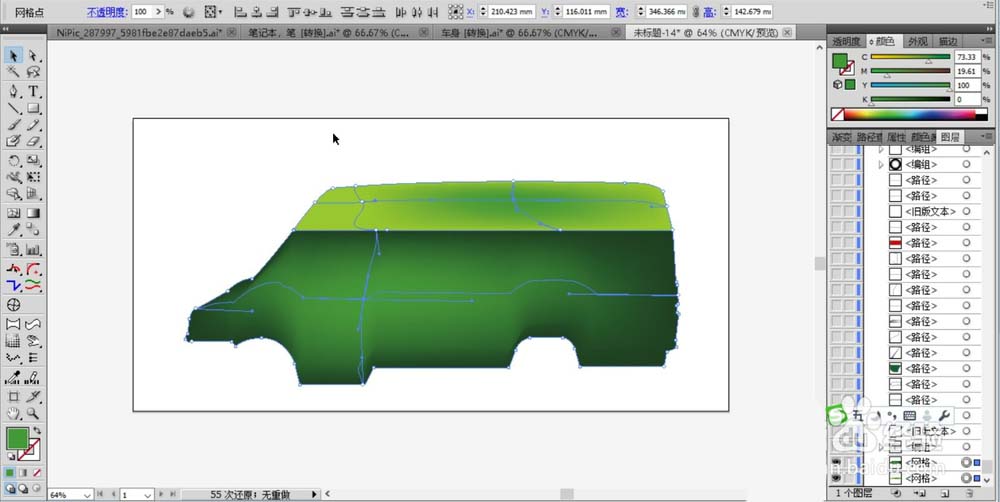The image size is (1000, 502).
Task: Select the Hand tool
Action: [x=13, y=414]
